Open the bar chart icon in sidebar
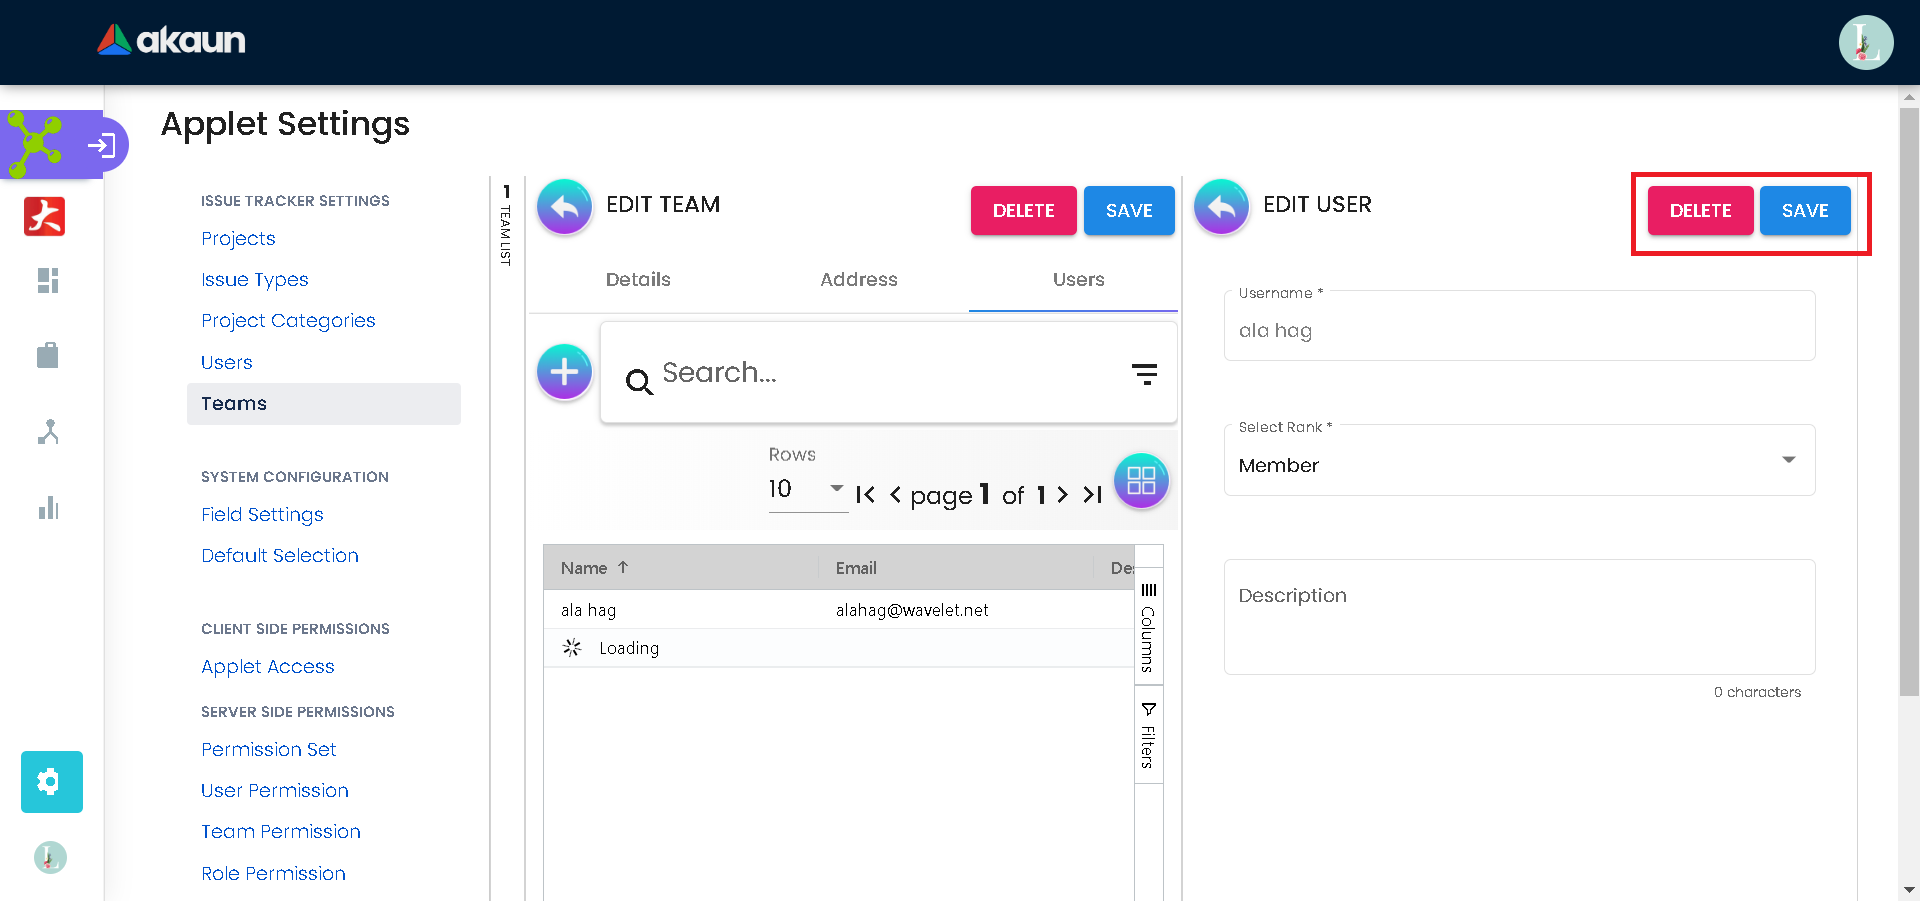The image size is (1920, 901). 48,508
